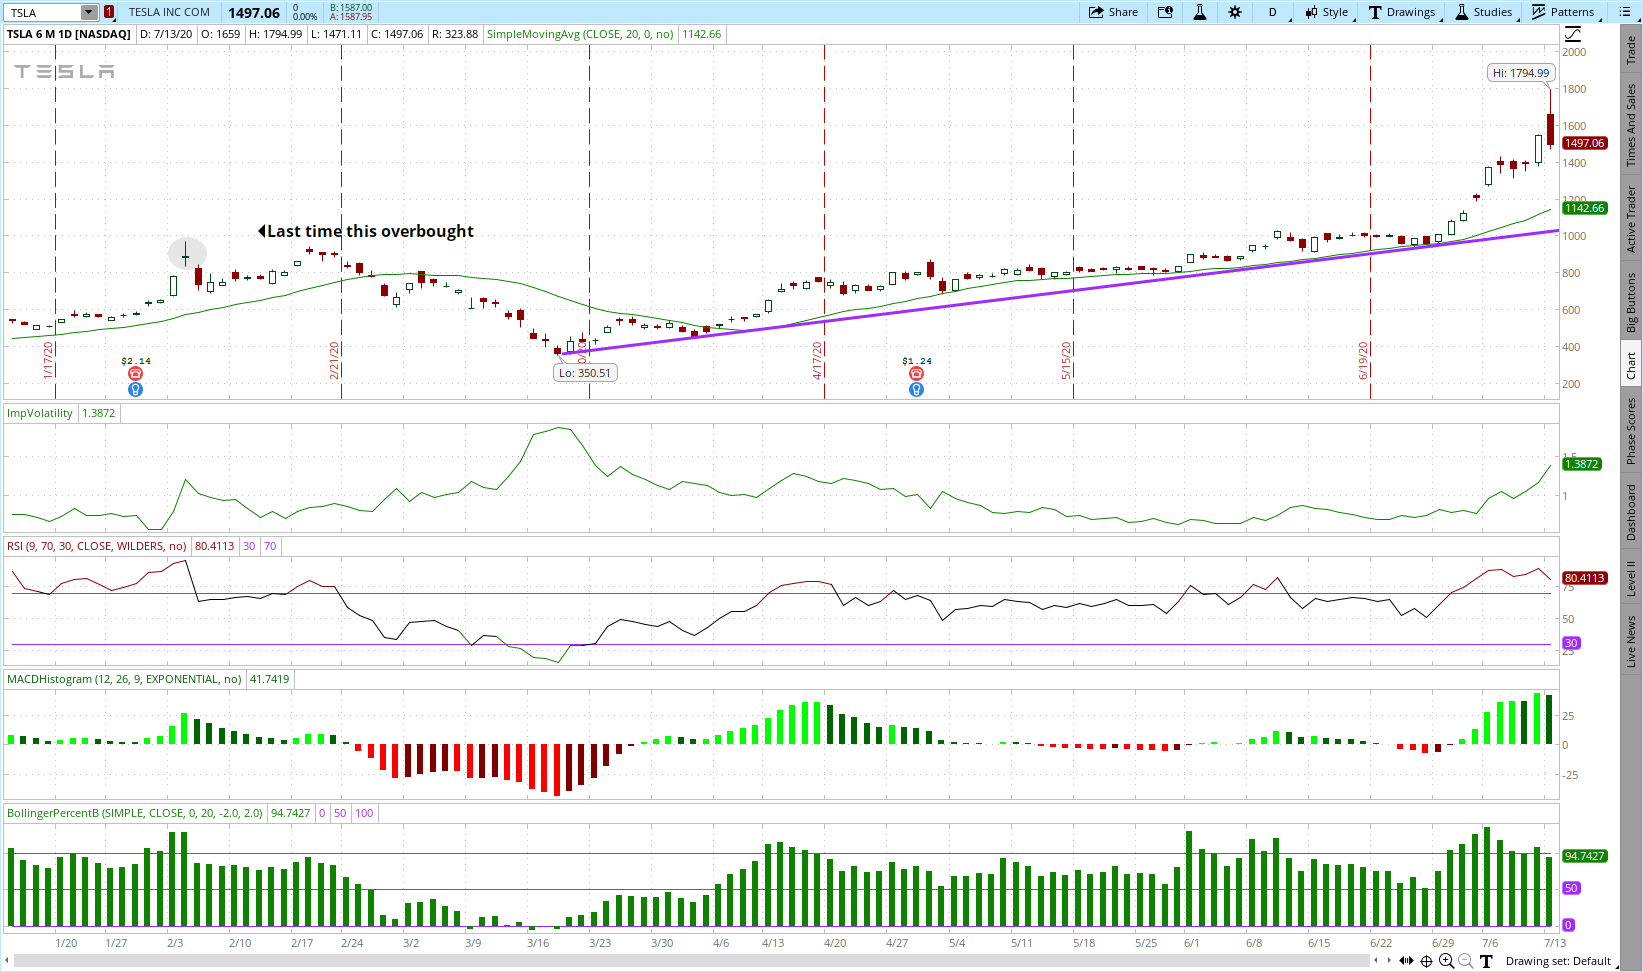Open the D timeframe dropdown
Screen dimensions: 1643x972
(x=1273, y=12)
